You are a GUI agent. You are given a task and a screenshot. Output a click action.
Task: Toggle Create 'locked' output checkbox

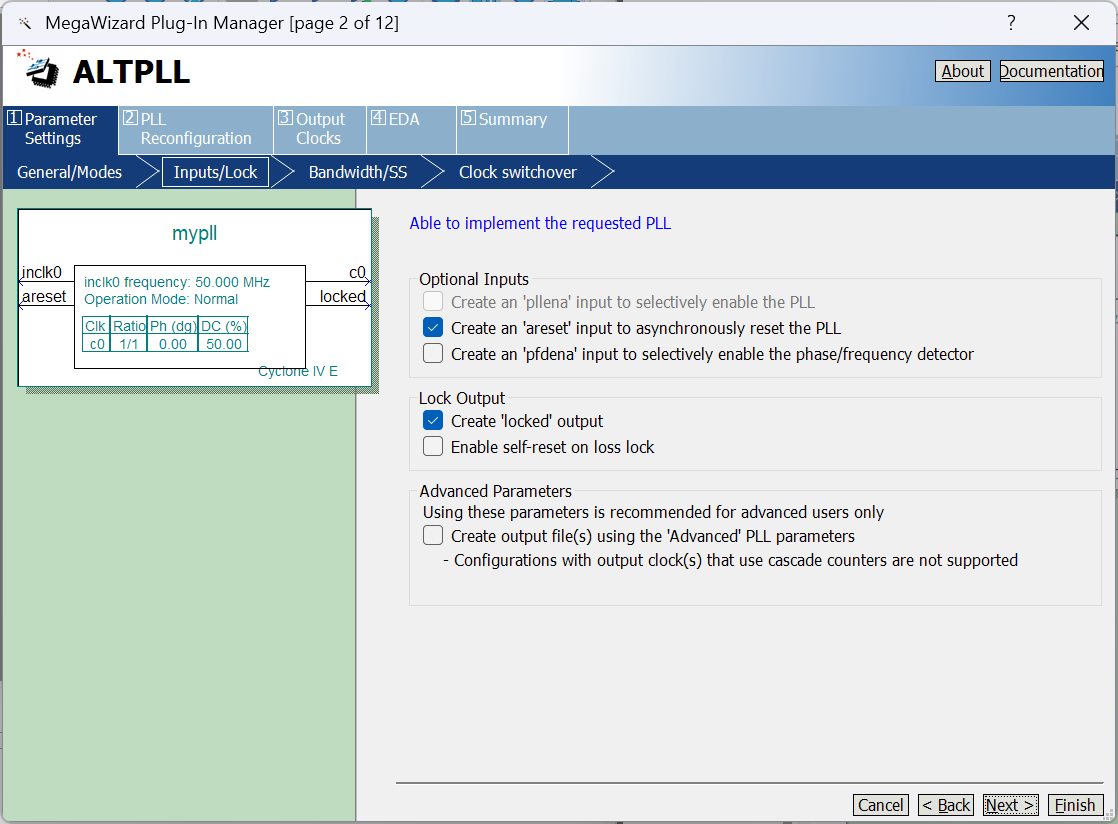click(433, 421)
